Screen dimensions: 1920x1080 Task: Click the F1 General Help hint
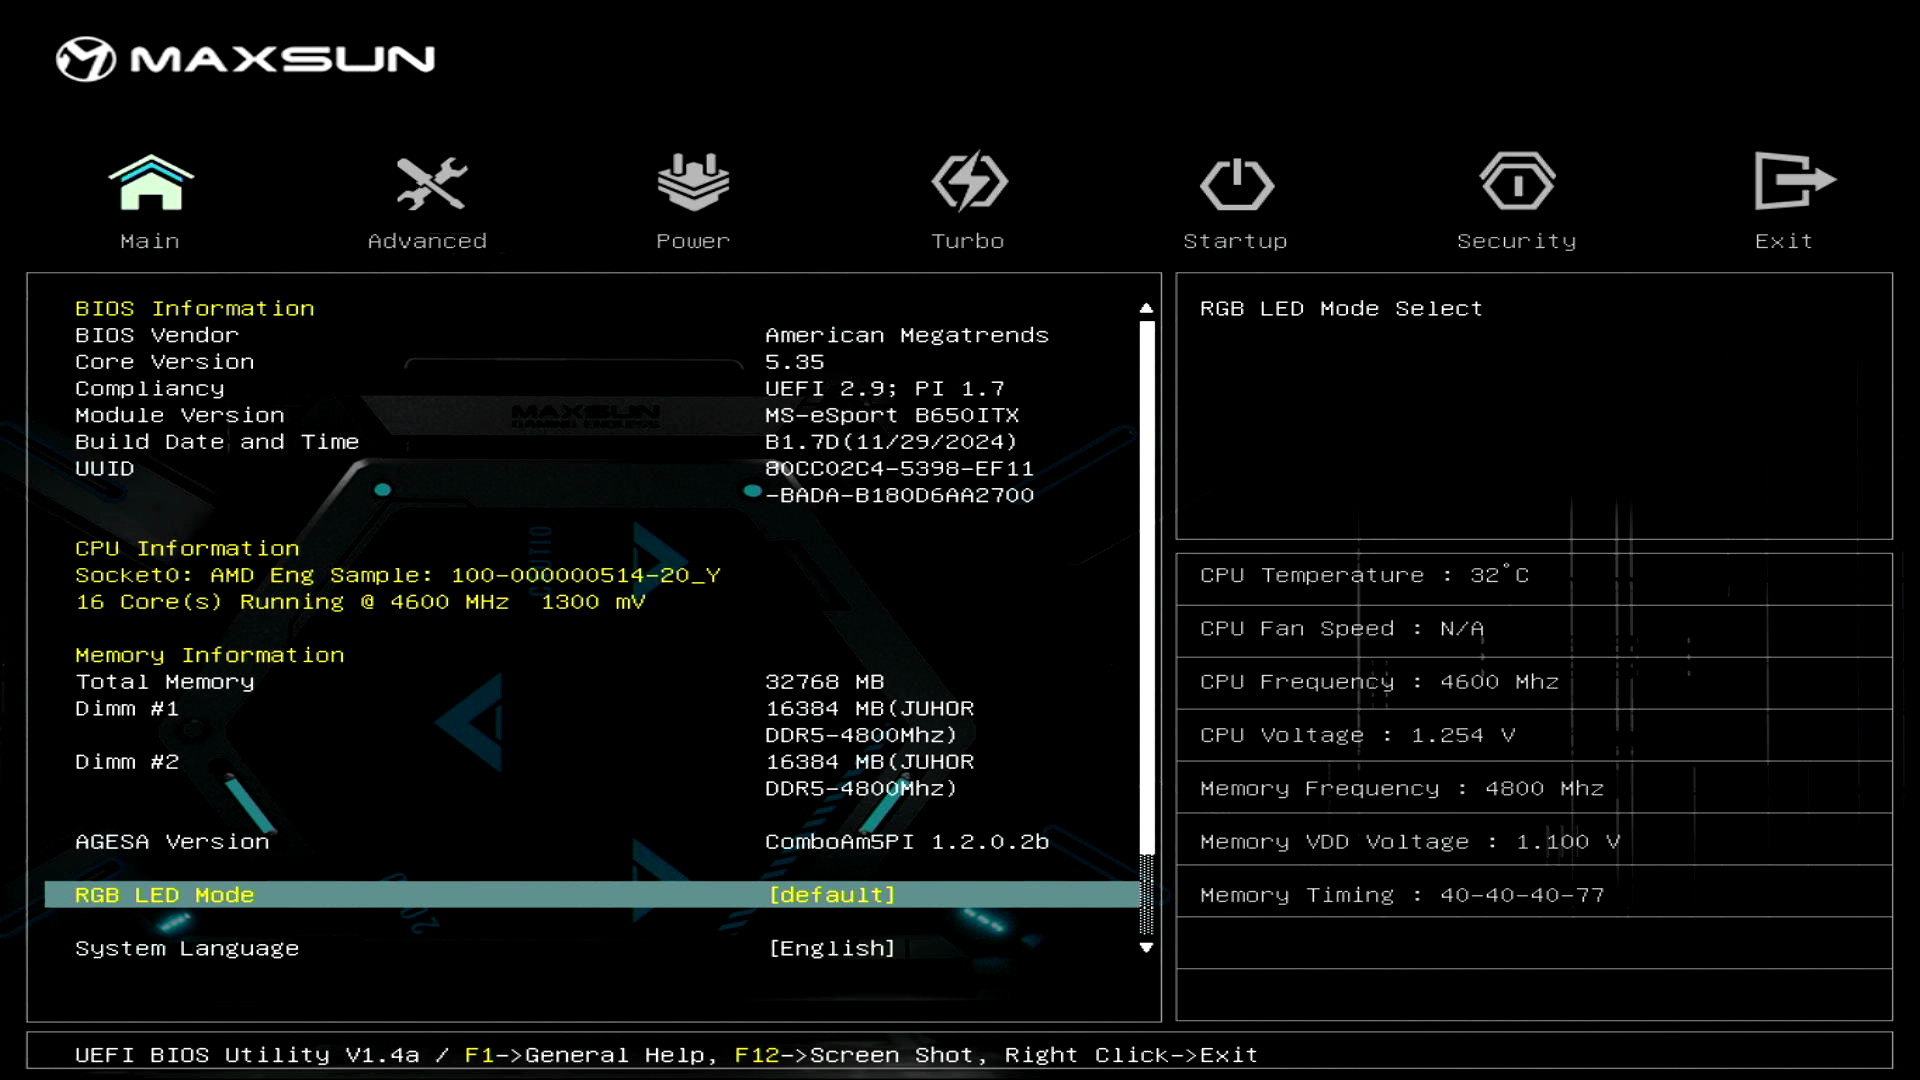point(590,1055)
